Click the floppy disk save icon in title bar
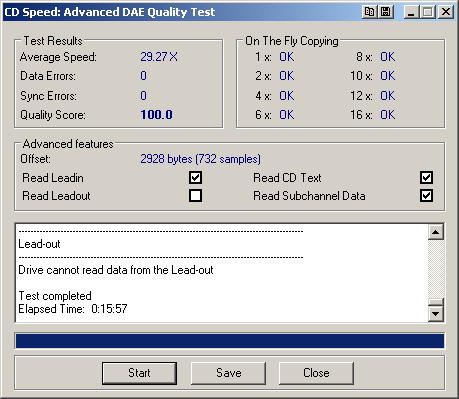 point(386,12)
